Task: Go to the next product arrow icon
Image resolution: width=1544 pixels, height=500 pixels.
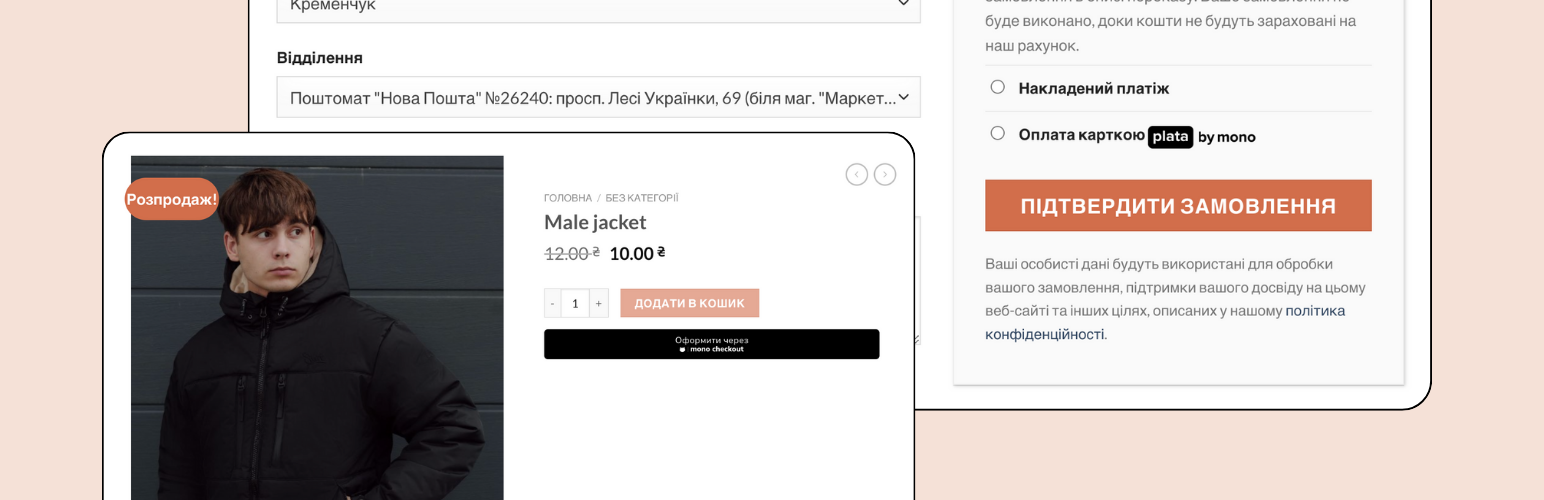Action: pyautogui.click(x=885, y=175)
